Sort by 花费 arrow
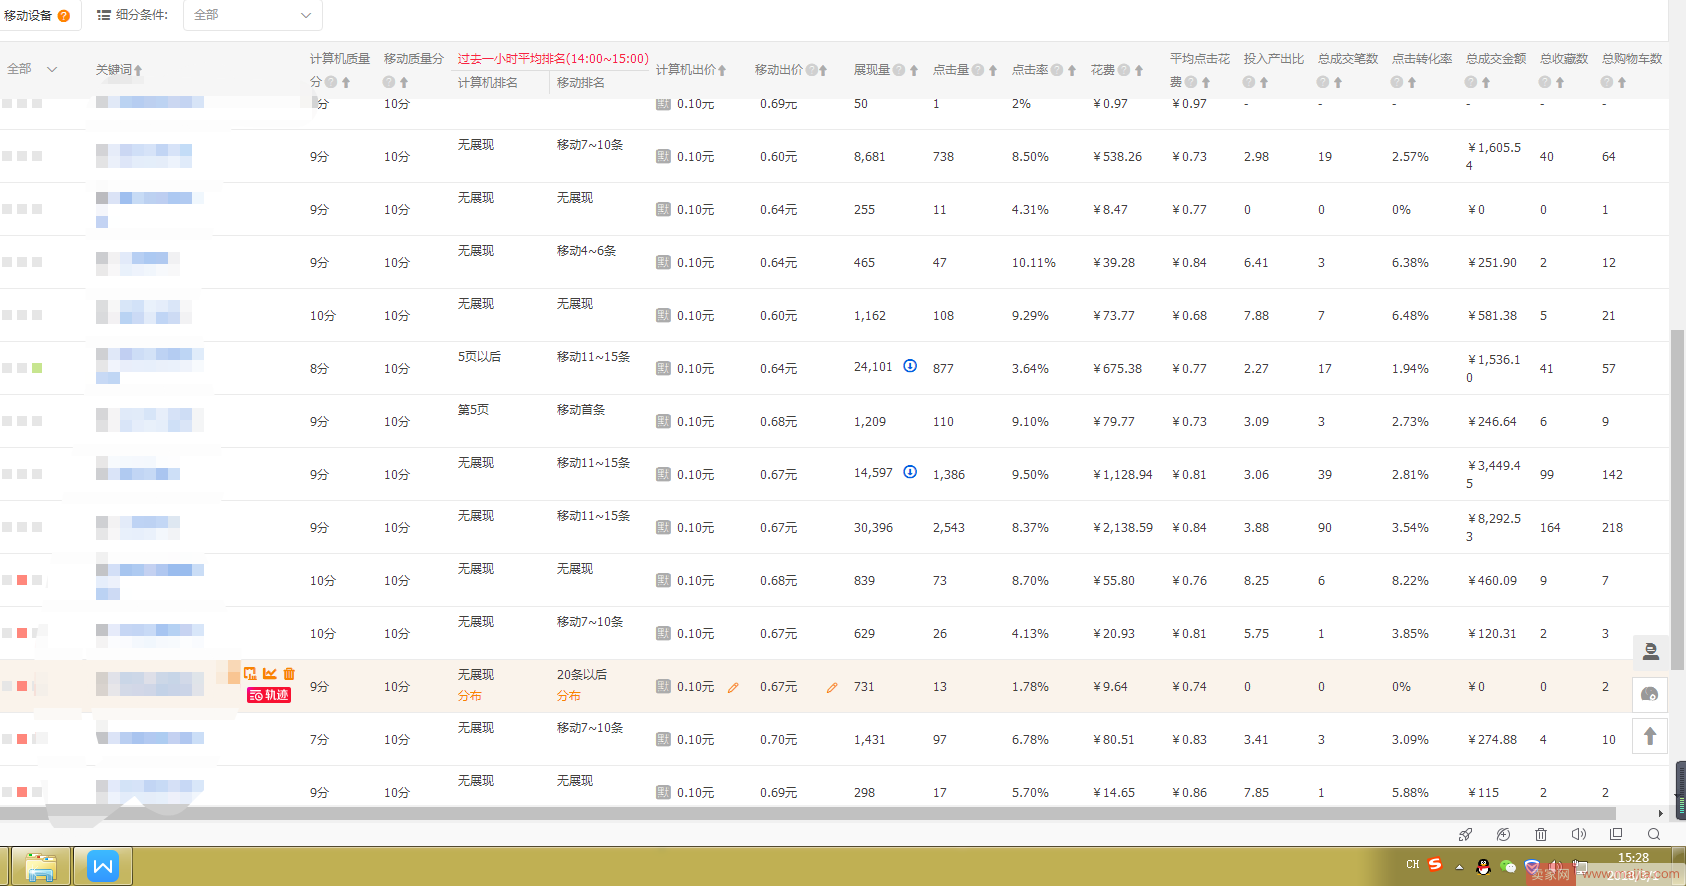This screenshot has height=886, width=1686. 1139,70
